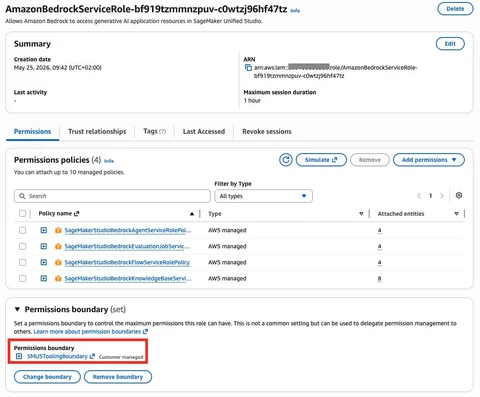
Task: Open the Last Accessed tab
Action: (204, 131)
